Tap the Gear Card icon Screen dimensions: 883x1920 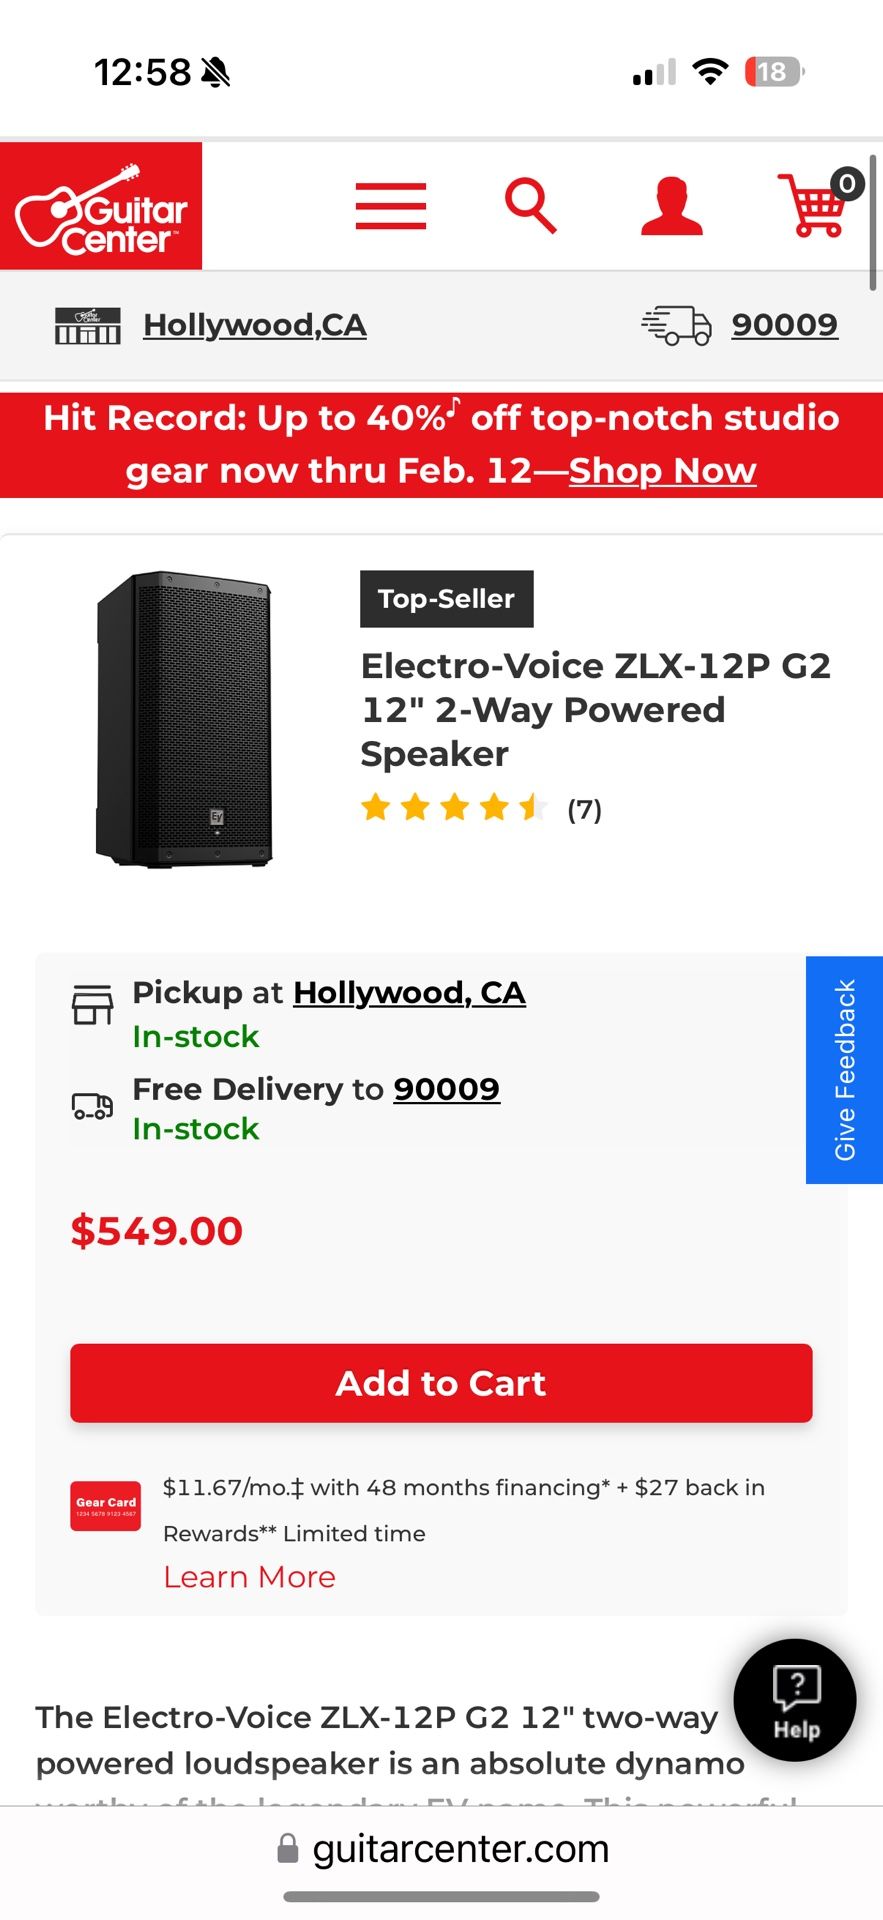[105, 1505]
